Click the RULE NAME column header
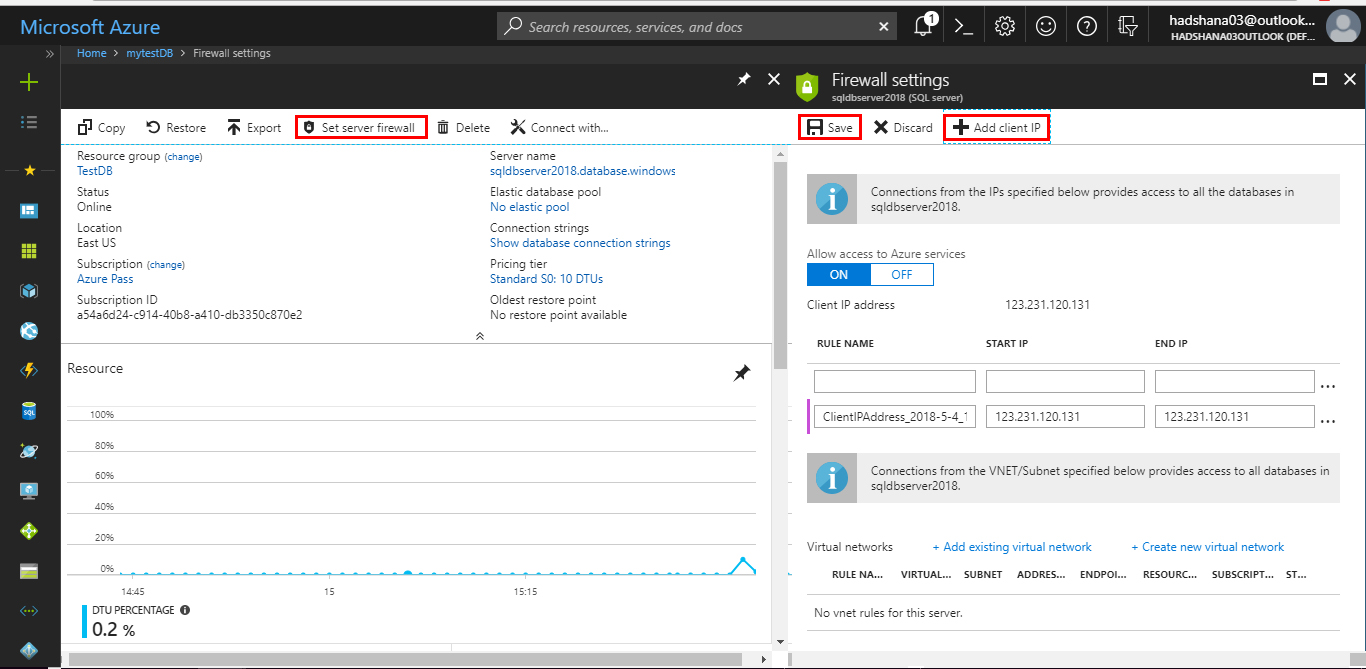Screen dimensions: 1366x669 coord(845,343)
